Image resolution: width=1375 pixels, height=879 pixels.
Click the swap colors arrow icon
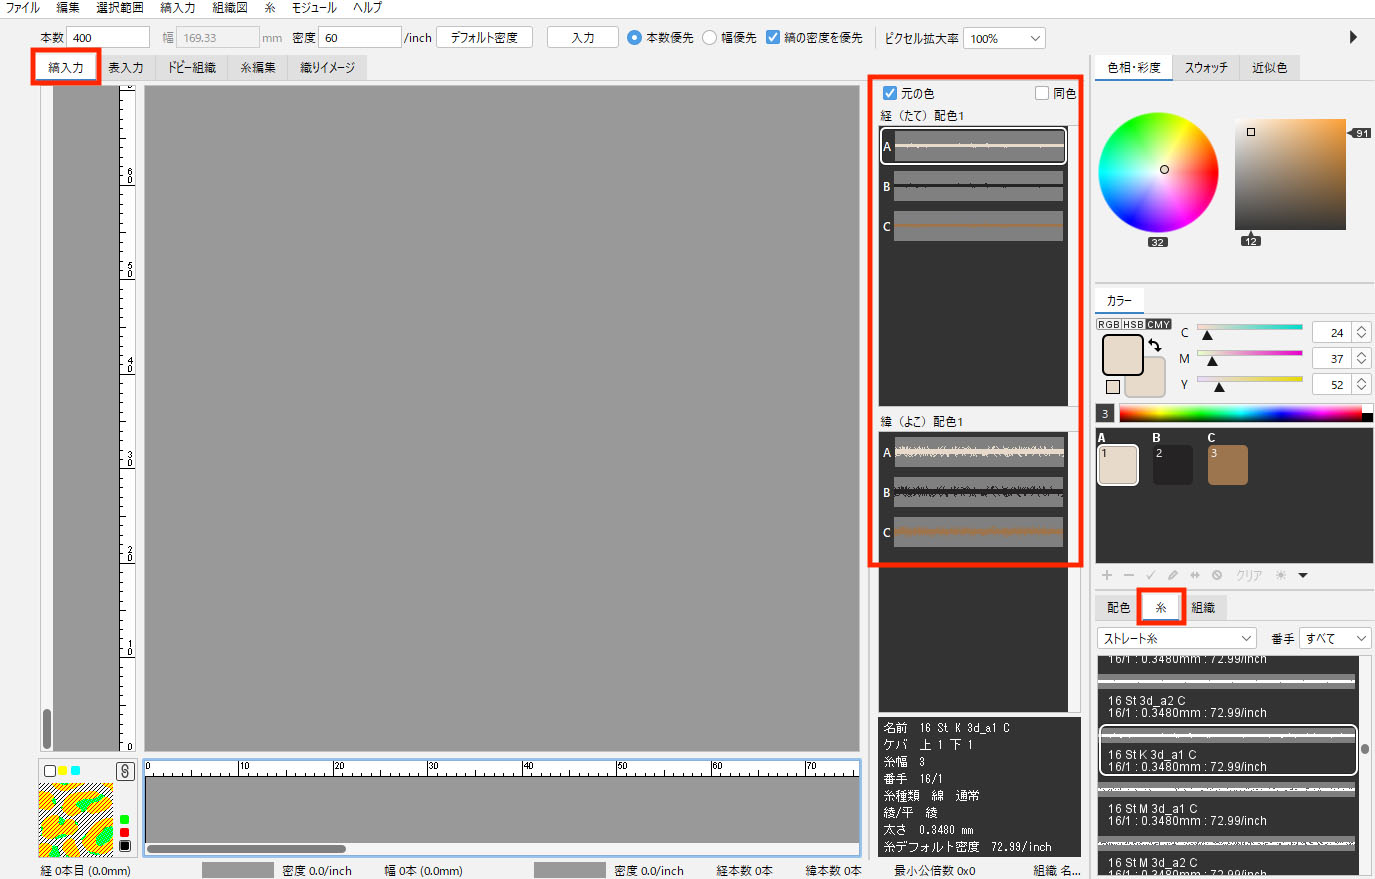tap(1155, 345)
